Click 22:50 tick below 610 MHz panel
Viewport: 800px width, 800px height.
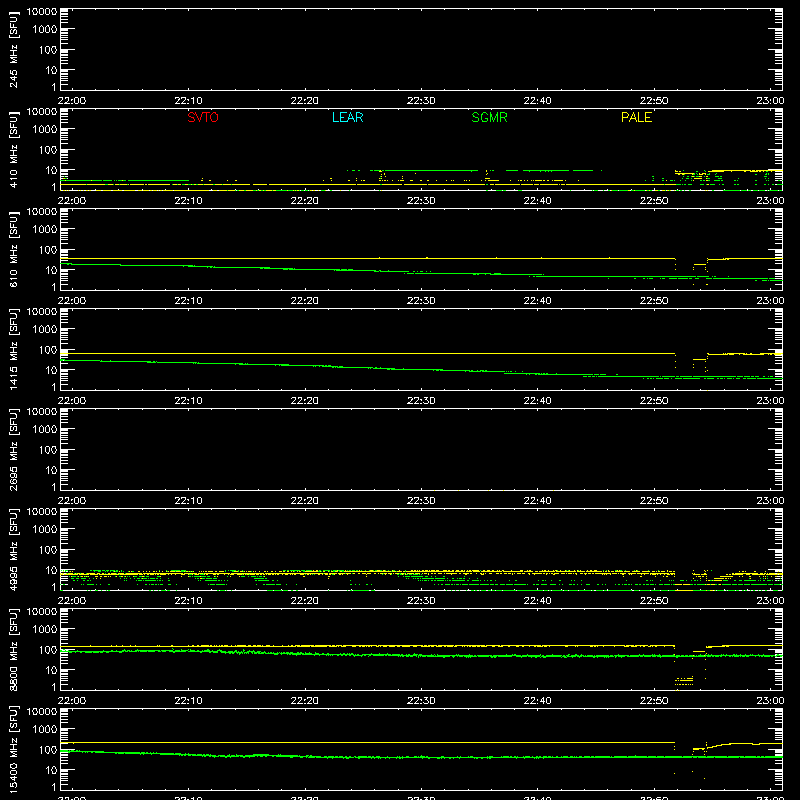tap(654, 301)
